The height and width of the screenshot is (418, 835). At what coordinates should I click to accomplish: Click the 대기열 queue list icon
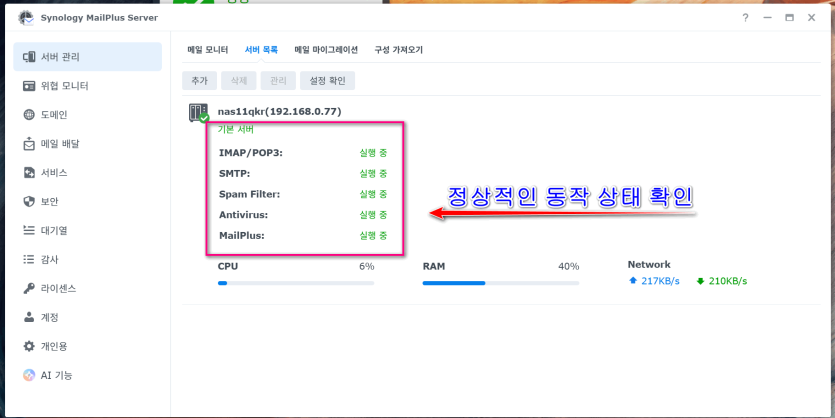[x=29, y=231]
